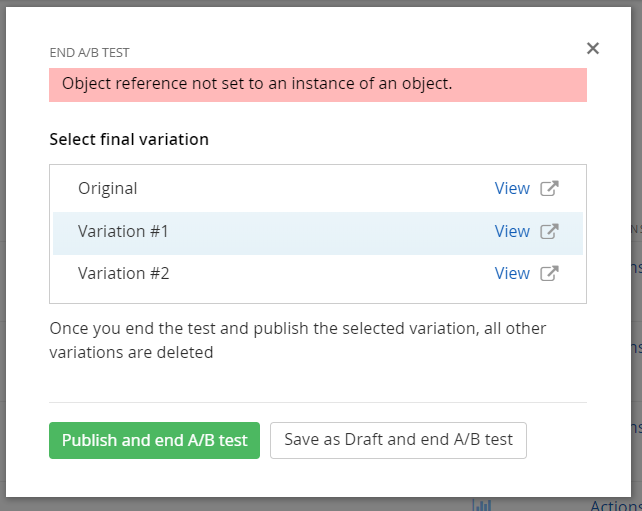Click Publish and end A/B test
This screenshot has width=642, height=511.
click(154, 440)
